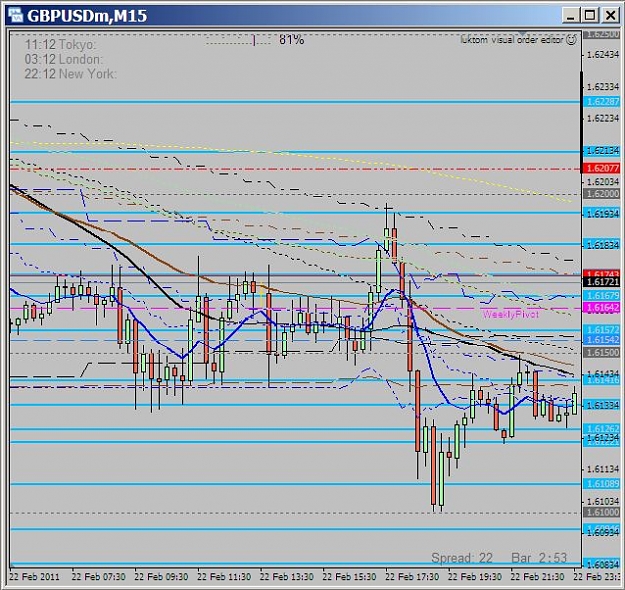Click the '22 Feb 07:30' time axis label

[98, 577]
